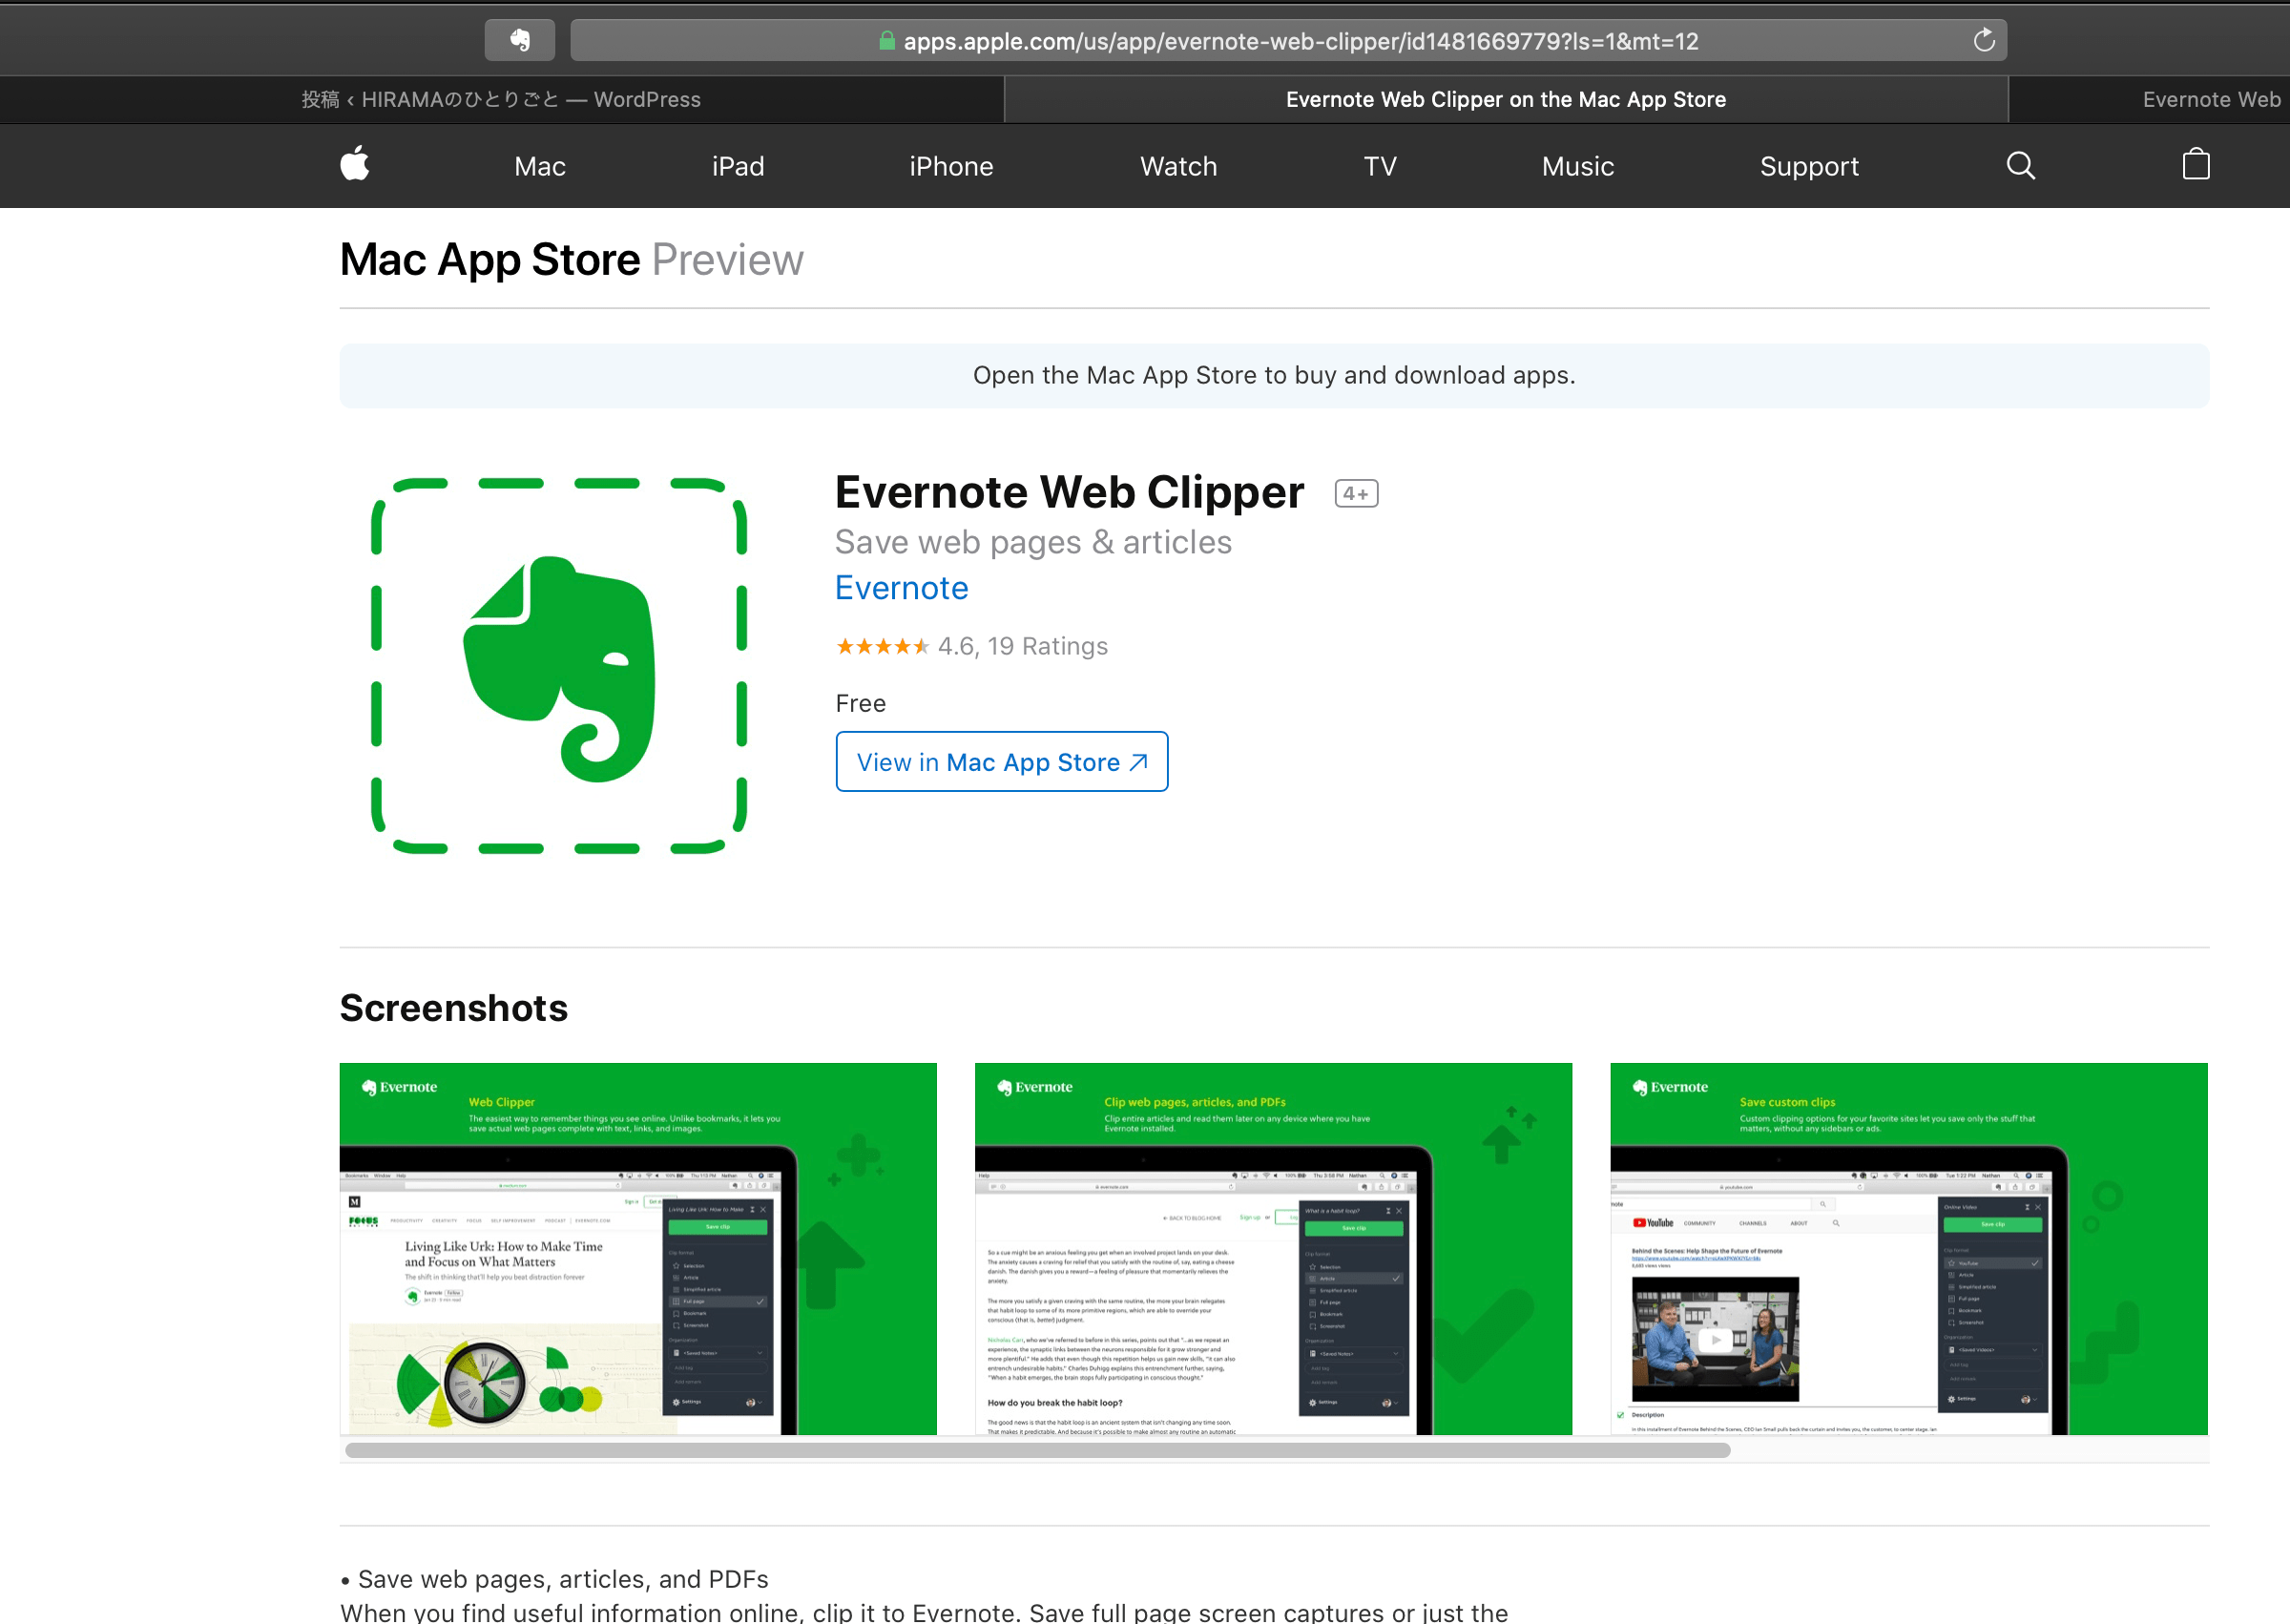Click the Evernote extension icon in Safari toolbar
2290x1624 pixels.
[520, 40]
